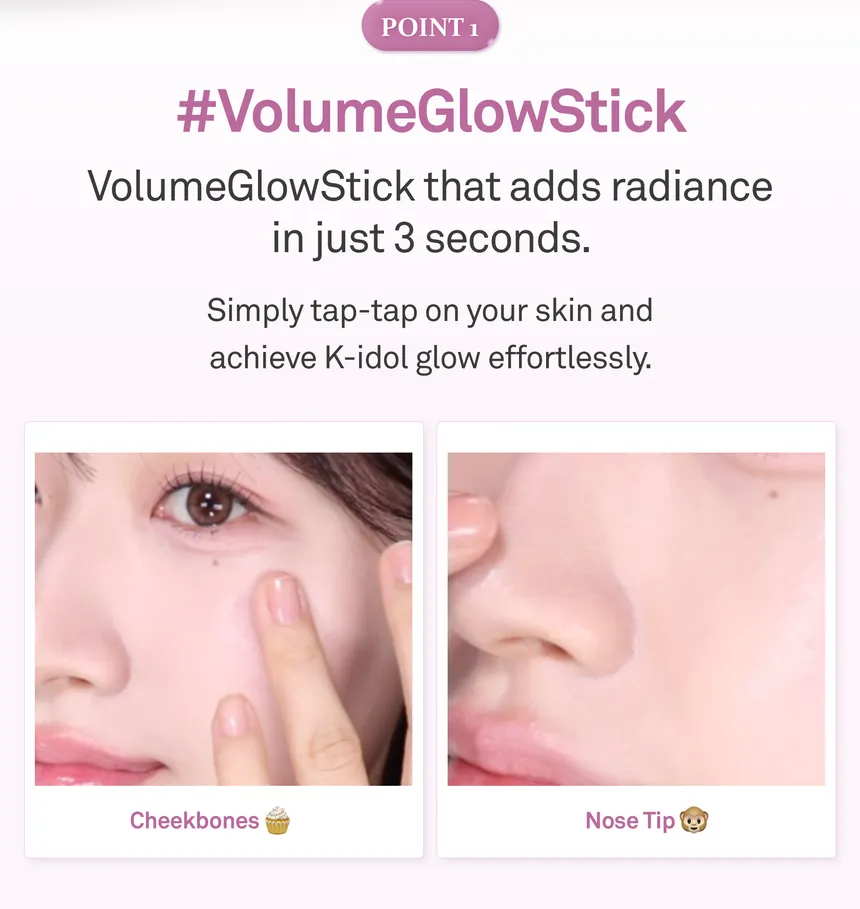The width and height of the screenshot is (860, 909).
Task: Click the eye in the Cheekbones photo
Action: click(204, 504)
